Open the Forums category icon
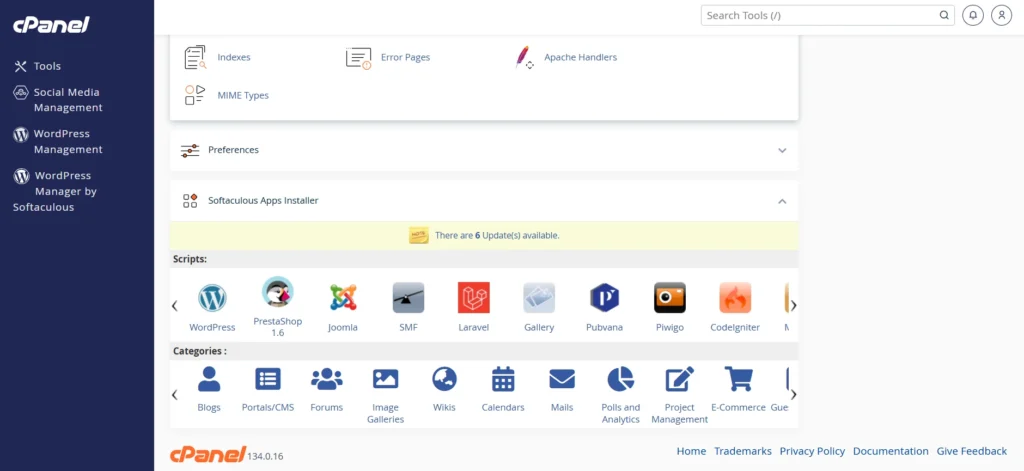 coord(327,379)
